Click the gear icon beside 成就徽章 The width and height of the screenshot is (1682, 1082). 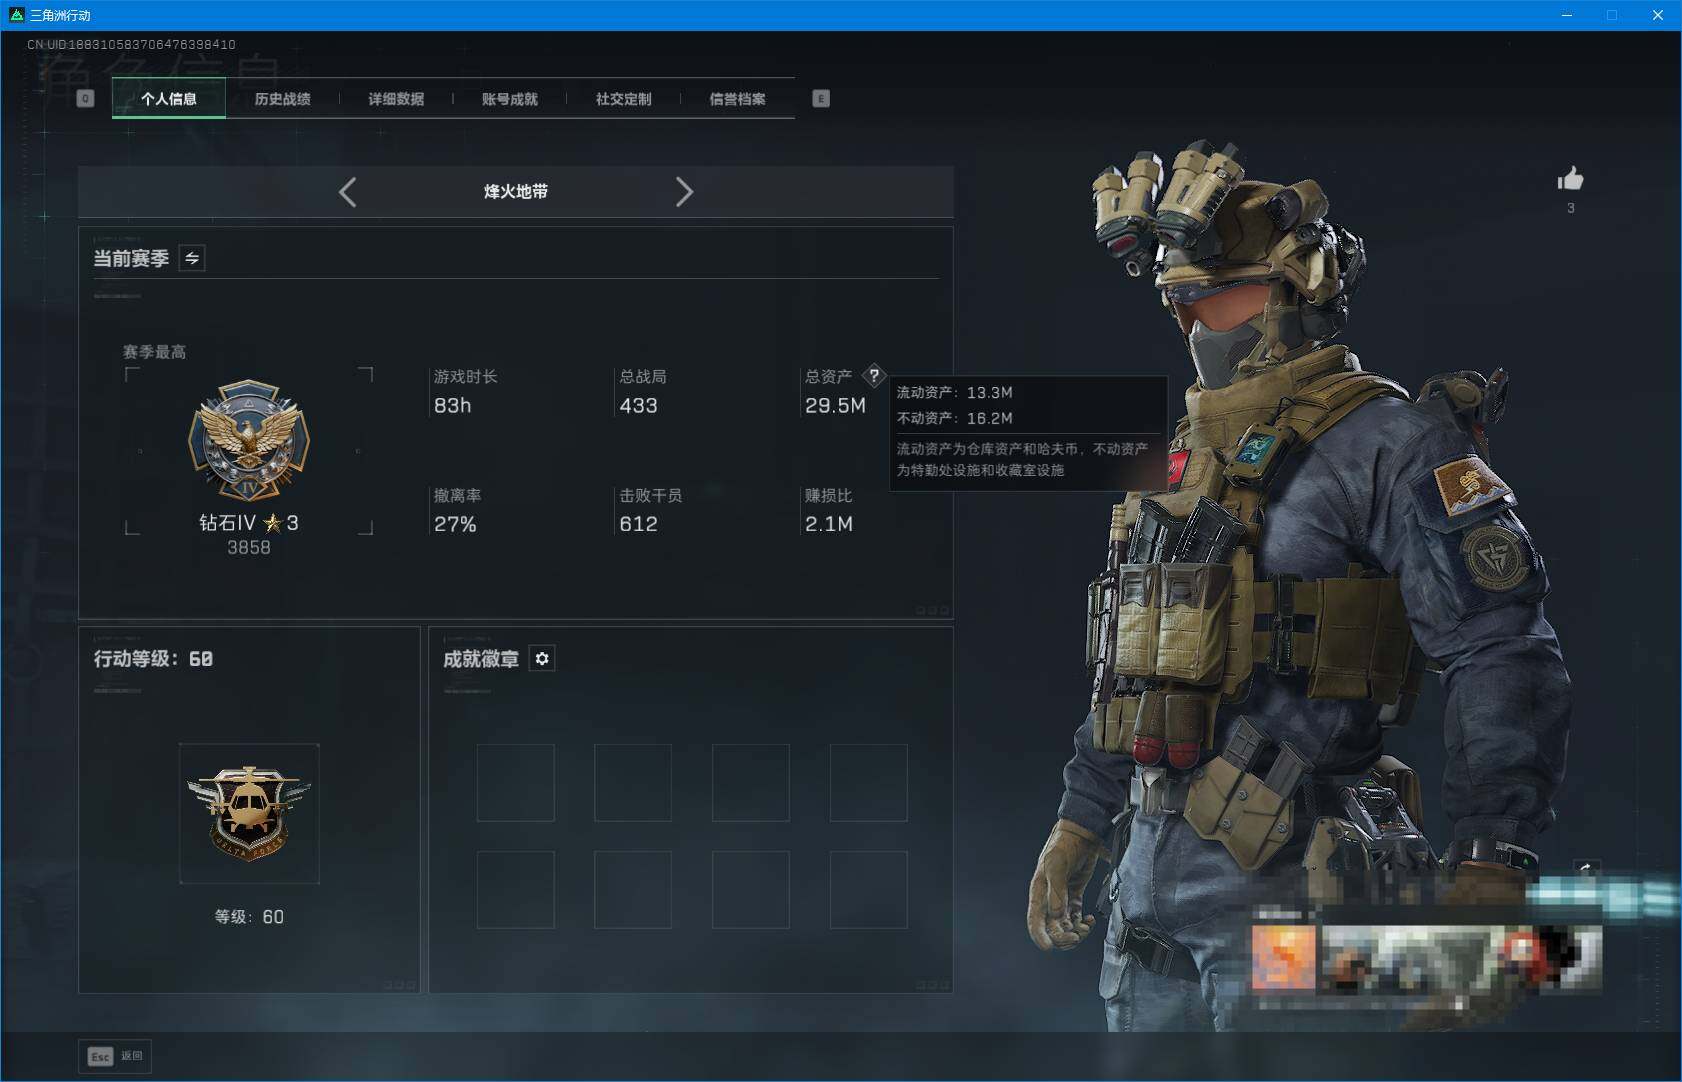[x=543, y=658]
